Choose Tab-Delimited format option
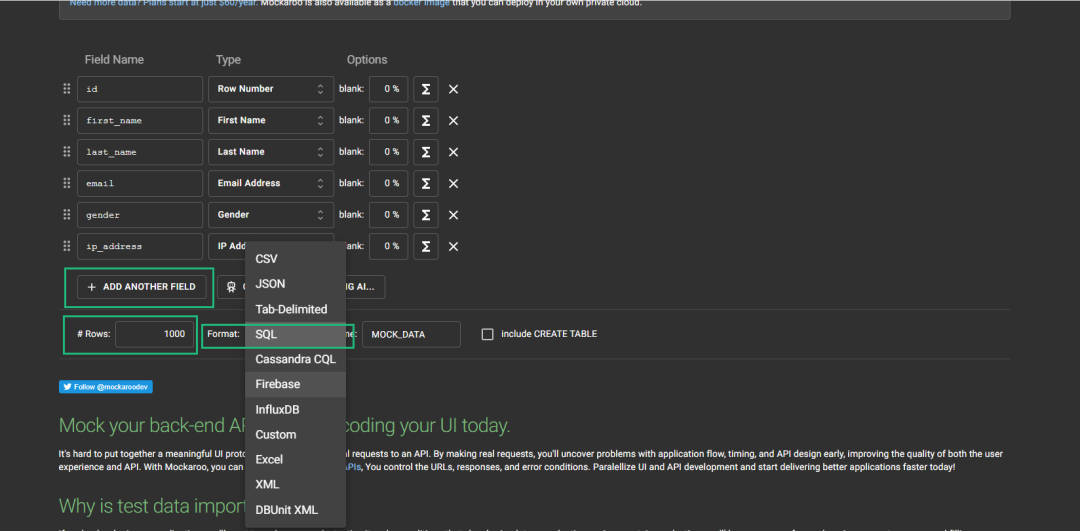This screenshot has width=1080, height=531. tap(295, 309)
